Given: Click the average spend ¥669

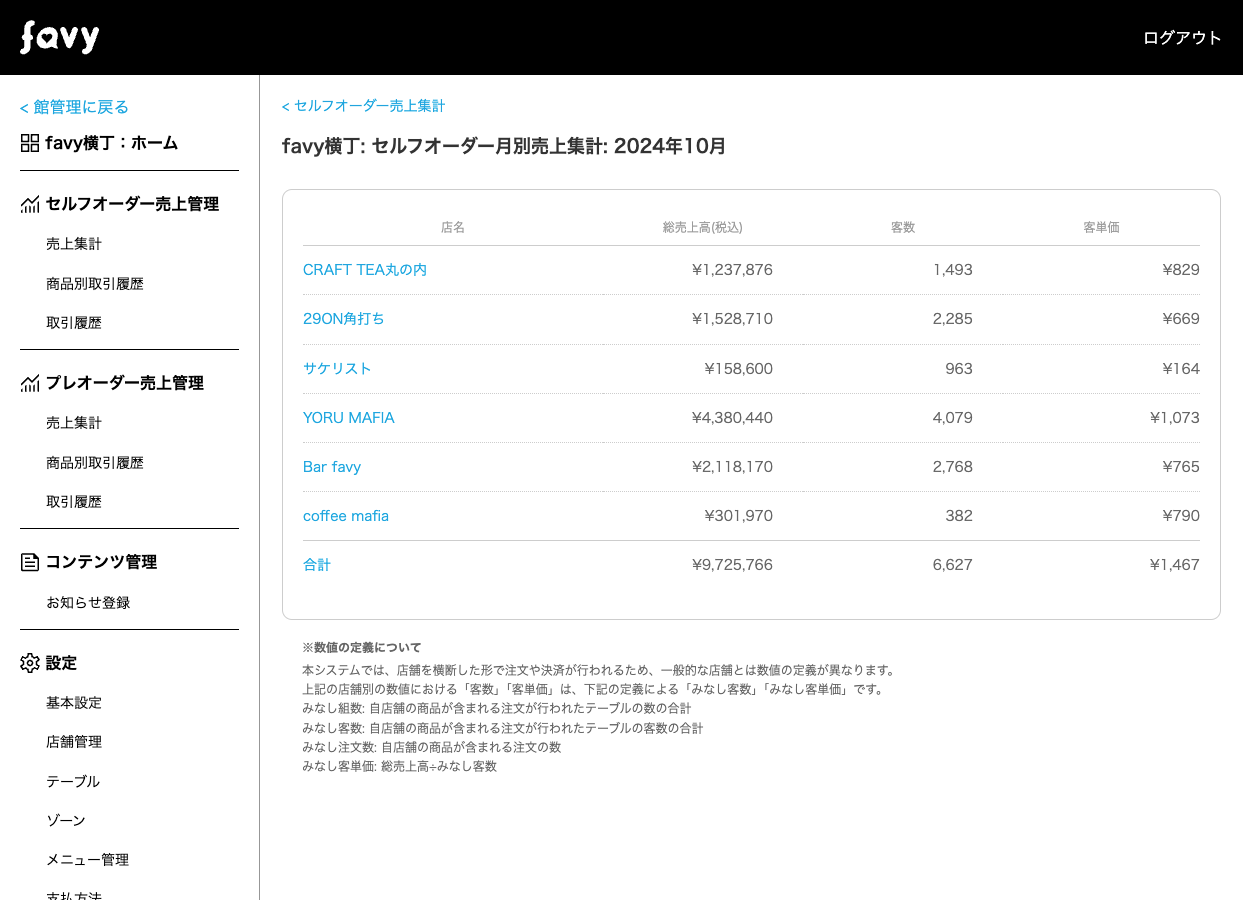Looking at the screenshot, I should click(1181, 319).
